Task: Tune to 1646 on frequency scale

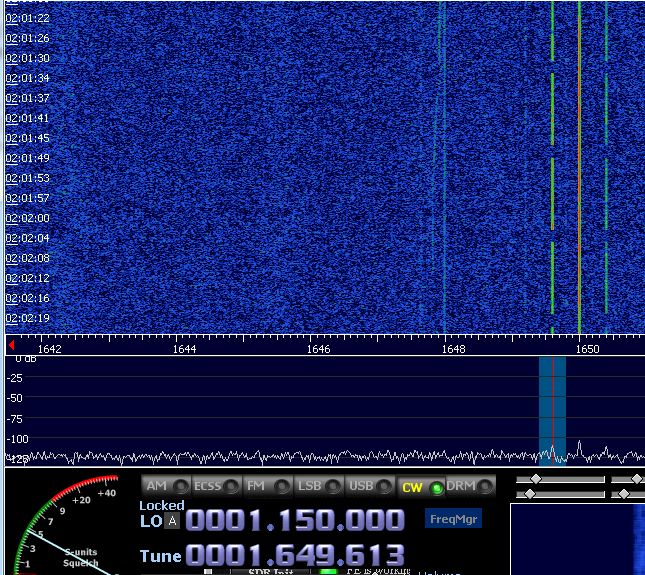Action: pos(319,349)
